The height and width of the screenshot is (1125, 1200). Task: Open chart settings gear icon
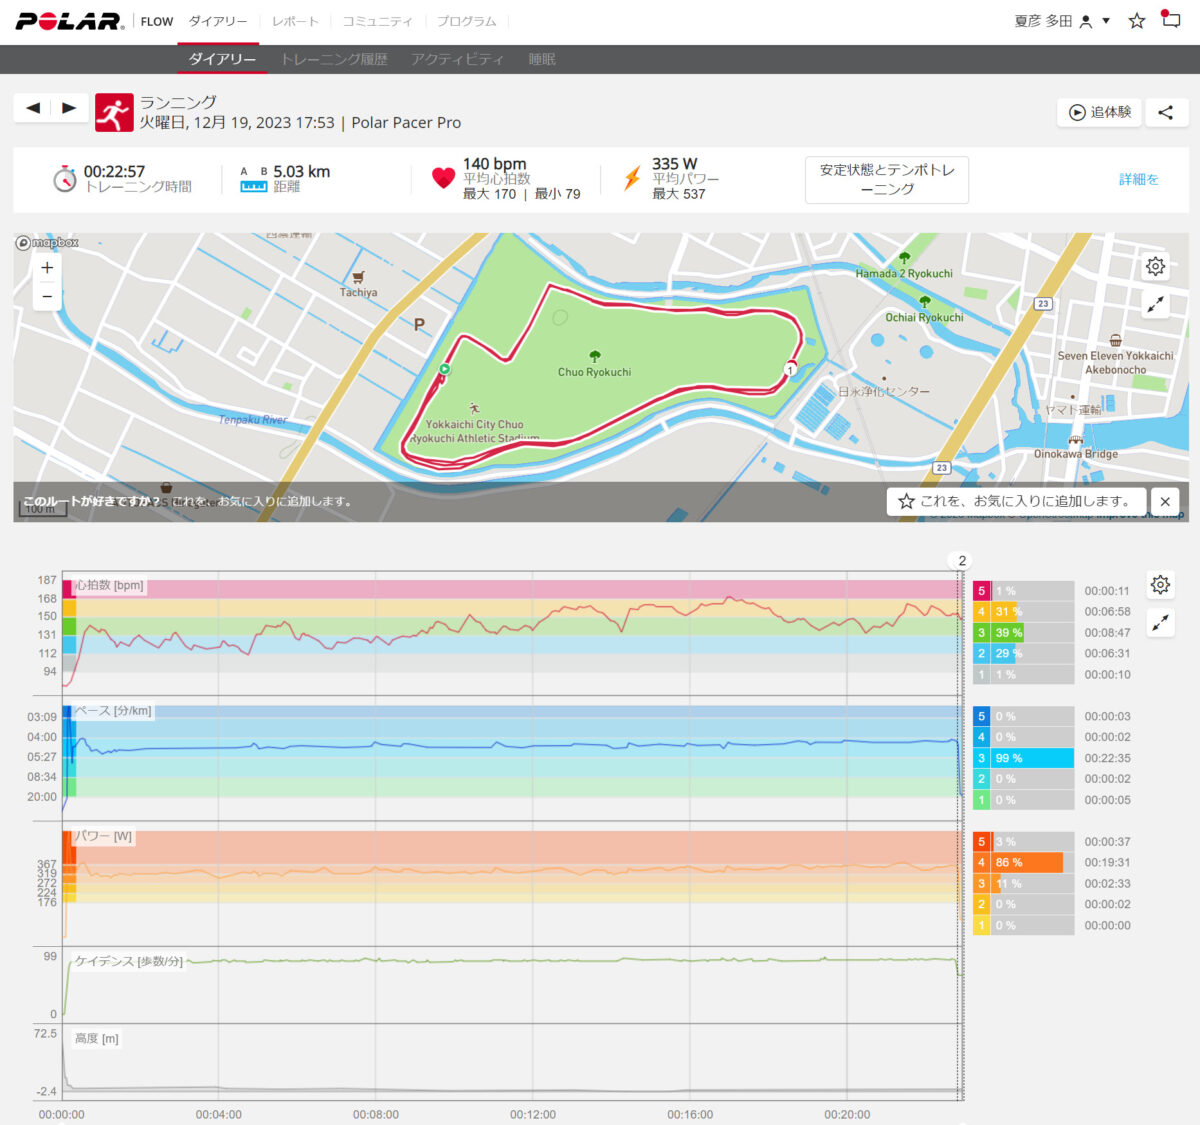1160,584
